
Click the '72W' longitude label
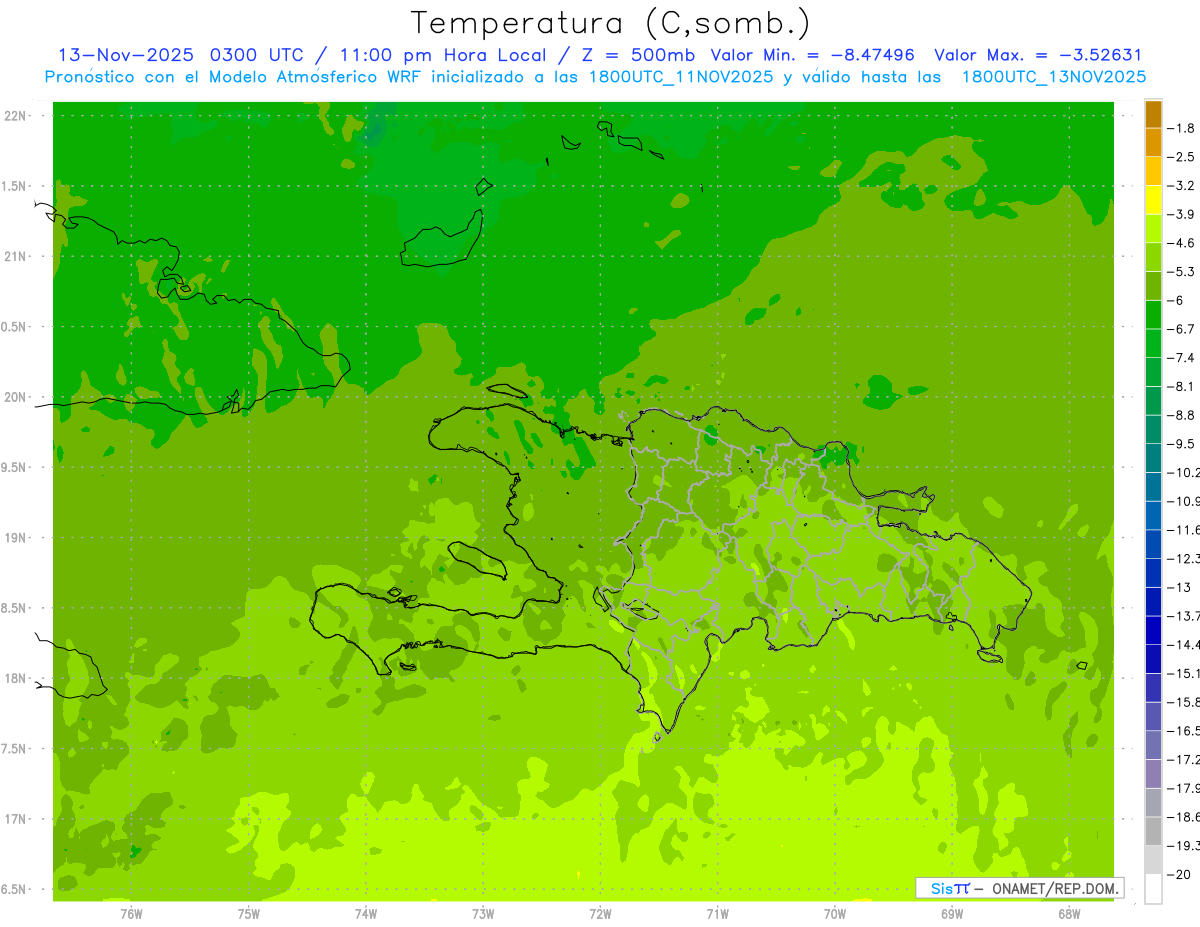tap(600, 913)
